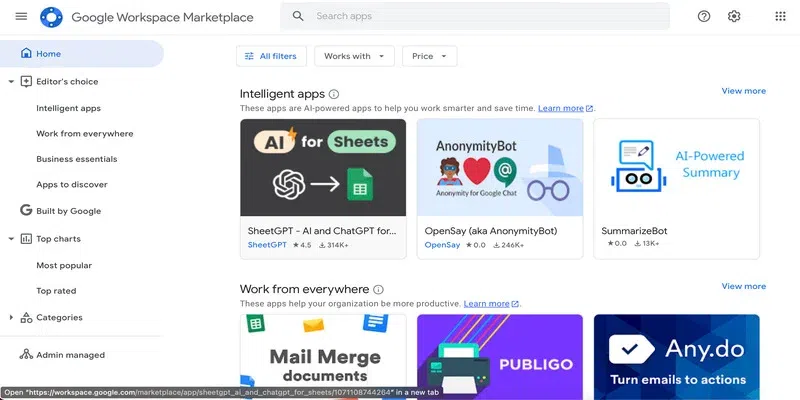800x400 pixels.
Task: Click the Editor's choice star icon
Action: [26, 82]
